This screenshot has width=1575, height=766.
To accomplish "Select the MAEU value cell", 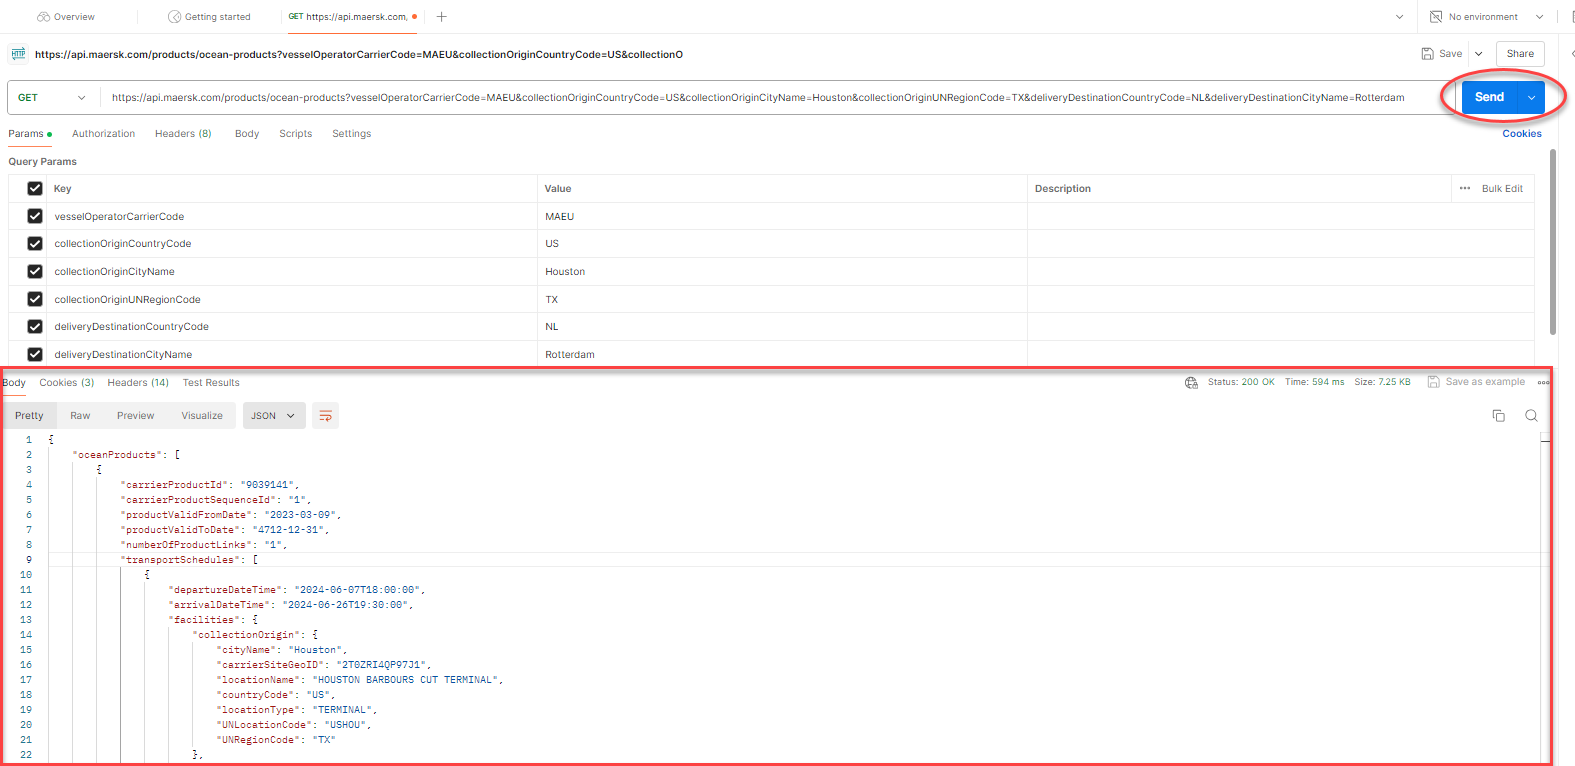I will (x=782, y=216).
